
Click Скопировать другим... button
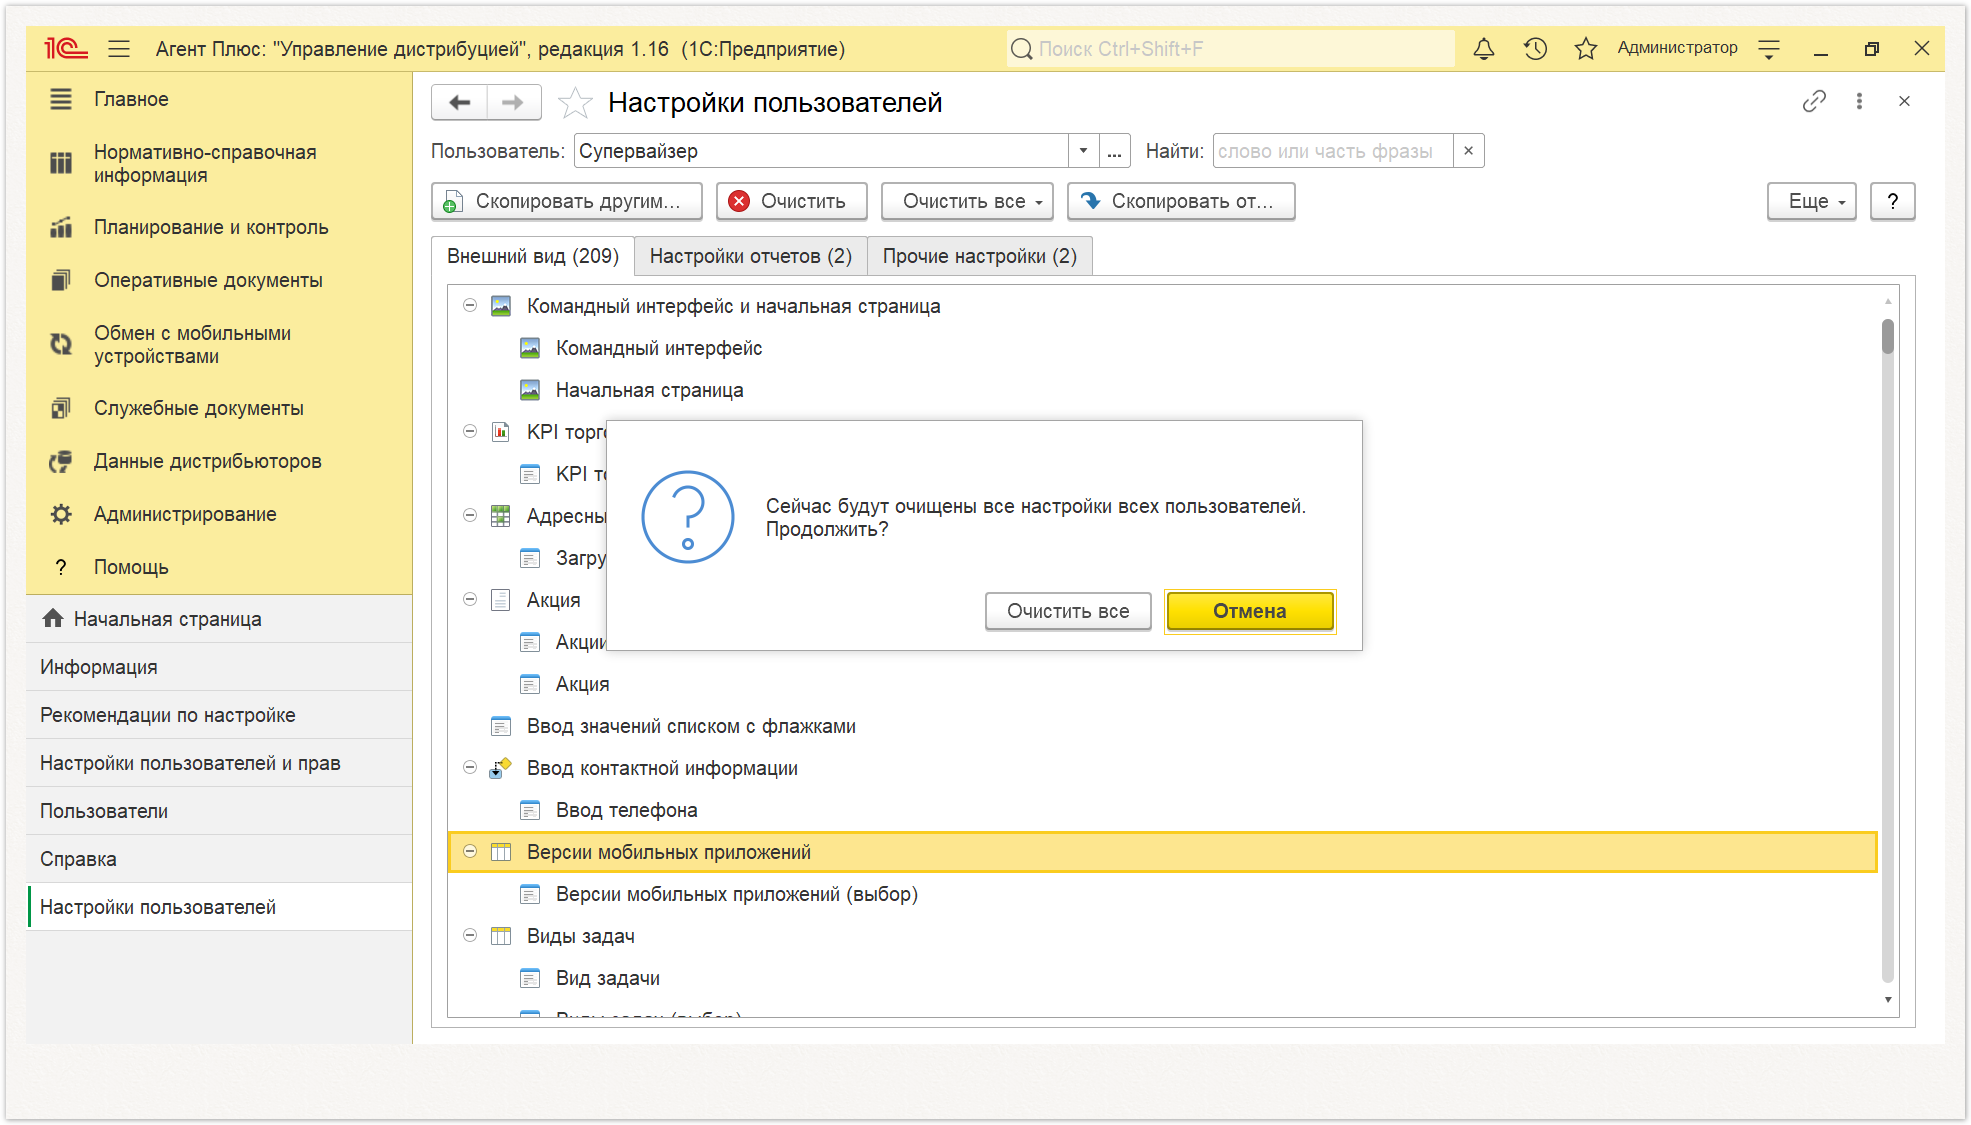tap(567, 201)
